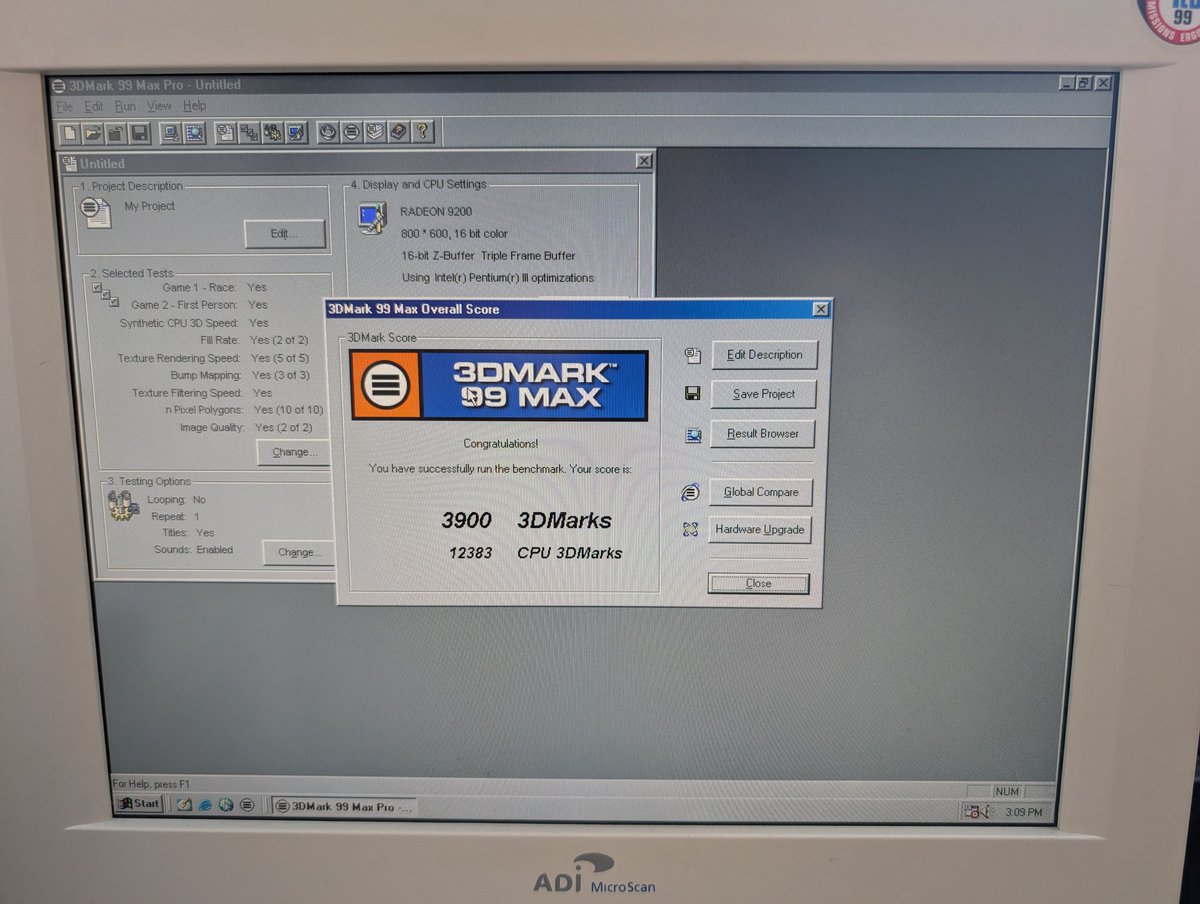Click the Global Compare button
1200x904 pixels.
coord(761,492)
